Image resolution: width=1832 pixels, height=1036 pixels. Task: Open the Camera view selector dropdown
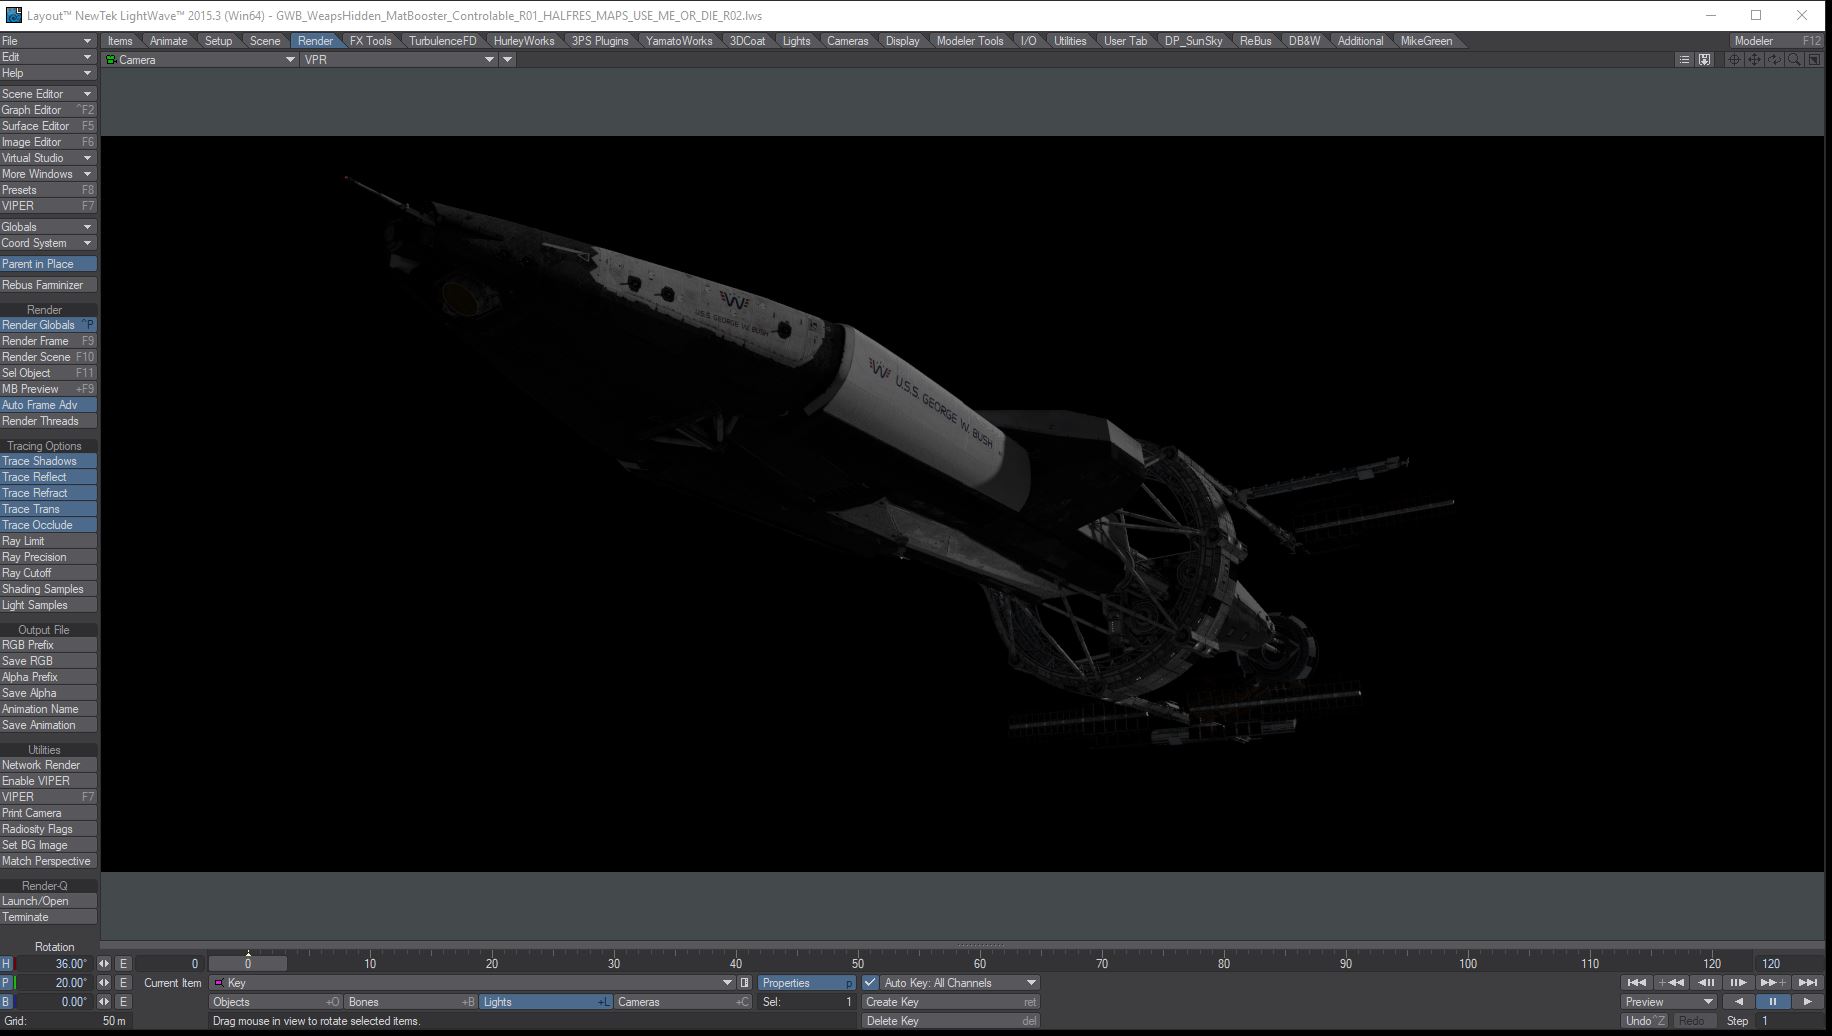200,60
